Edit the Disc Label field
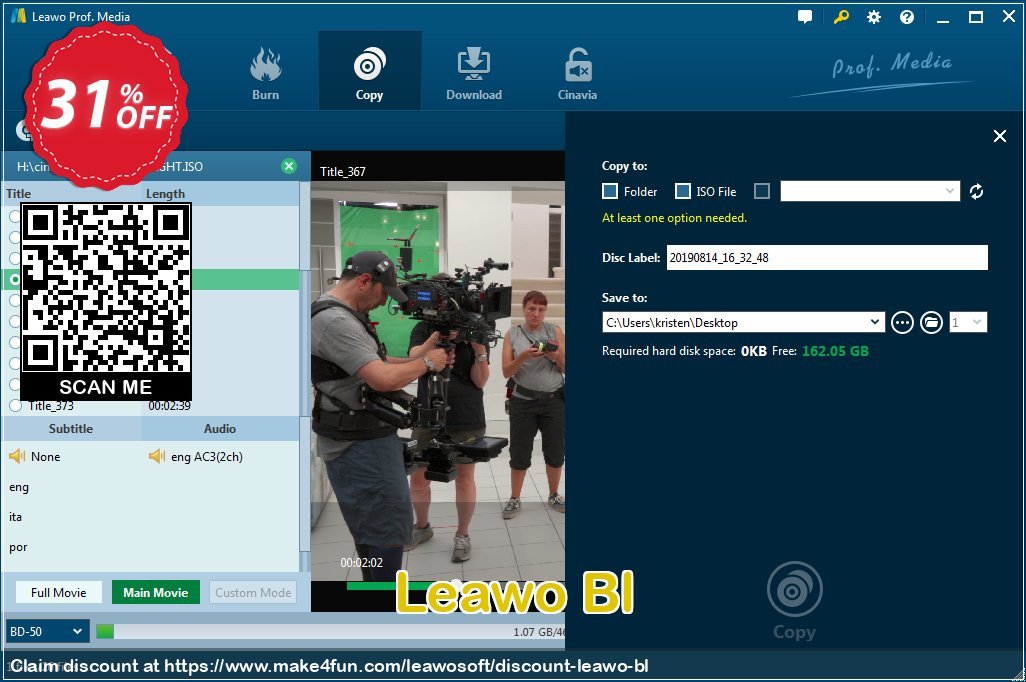Screen dimensions: 1026x682 coord(827,257)
